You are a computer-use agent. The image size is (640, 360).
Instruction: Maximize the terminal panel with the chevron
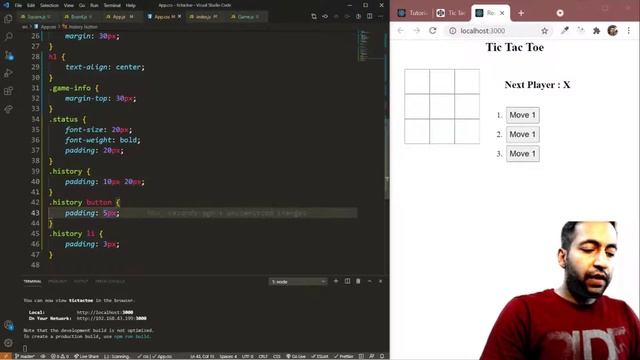pyautogui.click(x=369, y=281)
